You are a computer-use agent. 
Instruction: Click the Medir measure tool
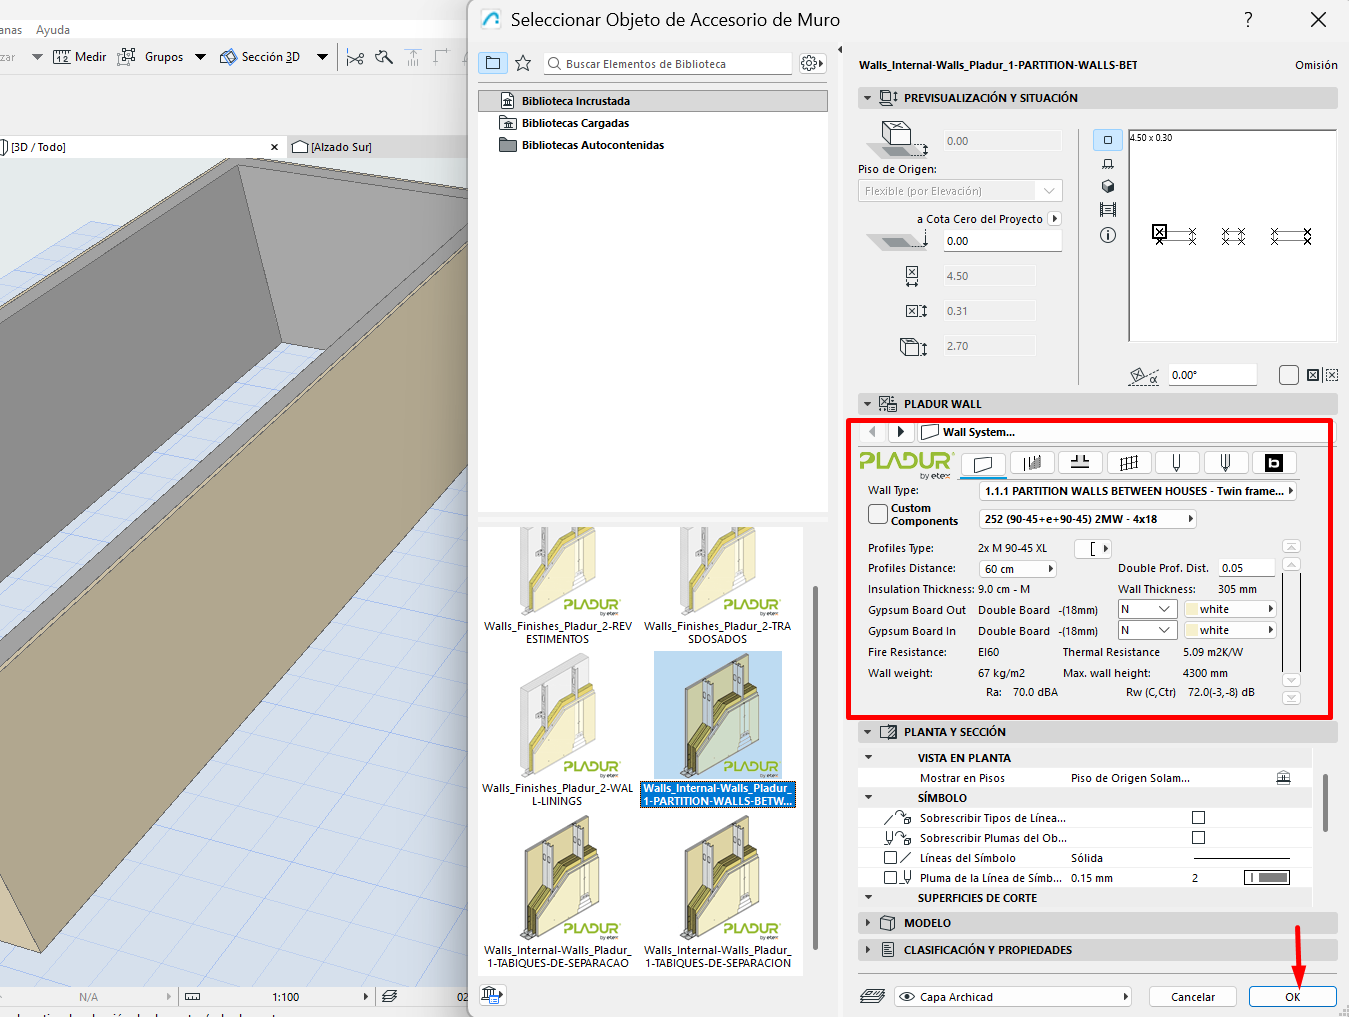tap(80, 57)
